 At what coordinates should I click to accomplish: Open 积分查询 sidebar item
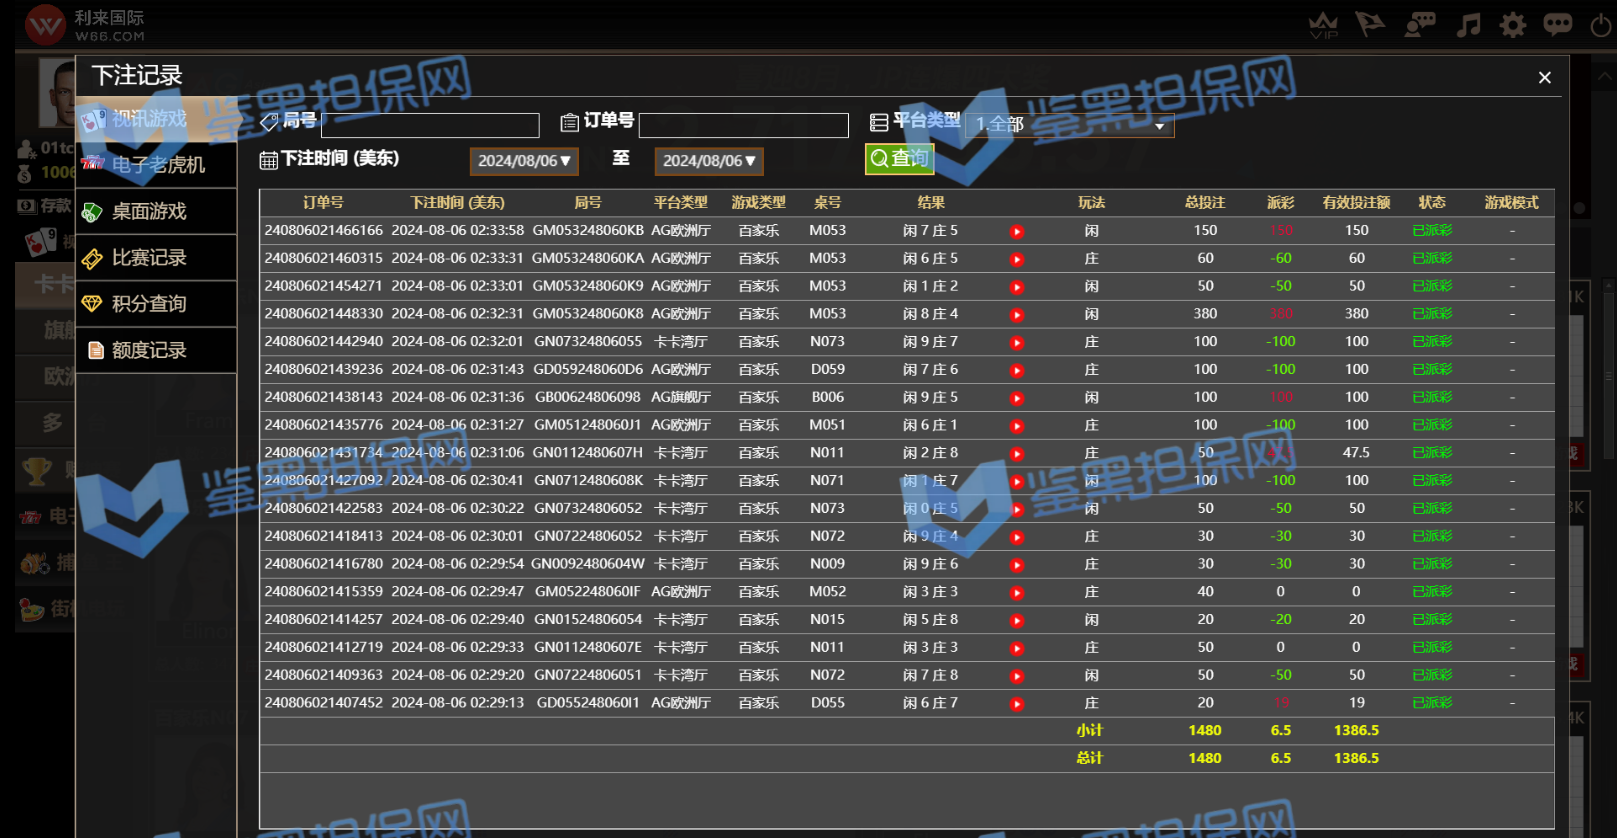point(157,304)
